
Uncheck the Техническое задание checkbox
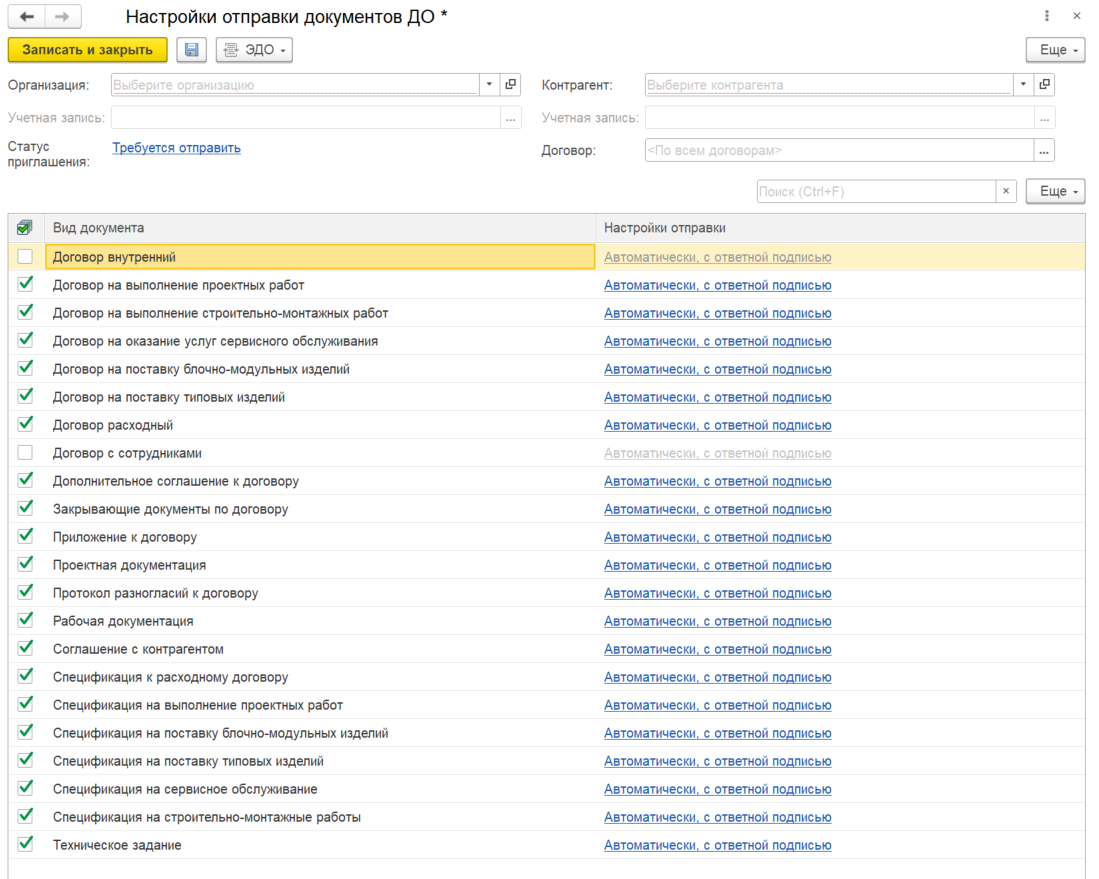(25, 844)
